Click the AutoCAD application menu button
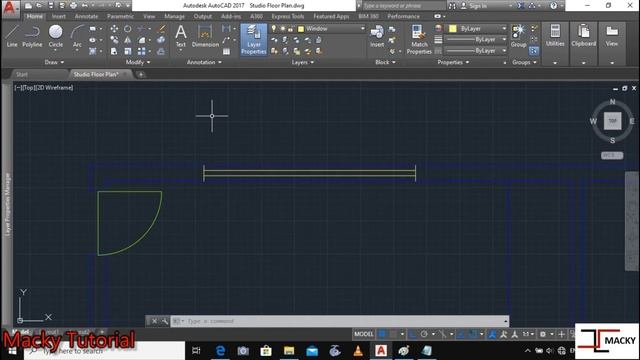The image size is (640, 360). [x=10, y=8]
